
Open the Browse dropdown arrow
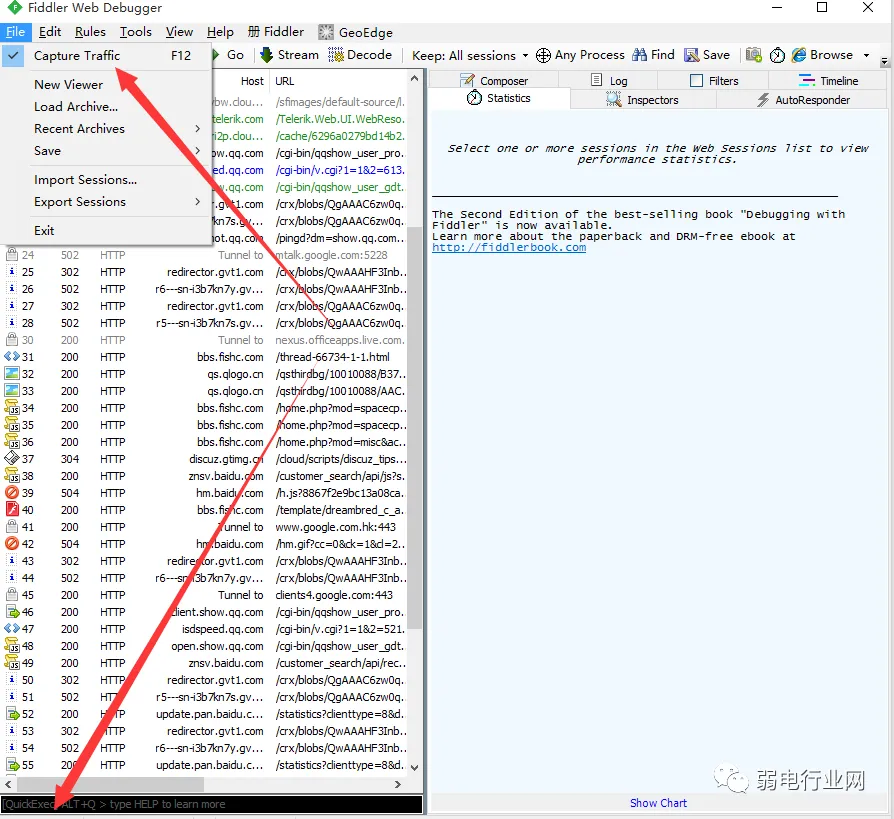pyautogui.click(x=867, y=55)
